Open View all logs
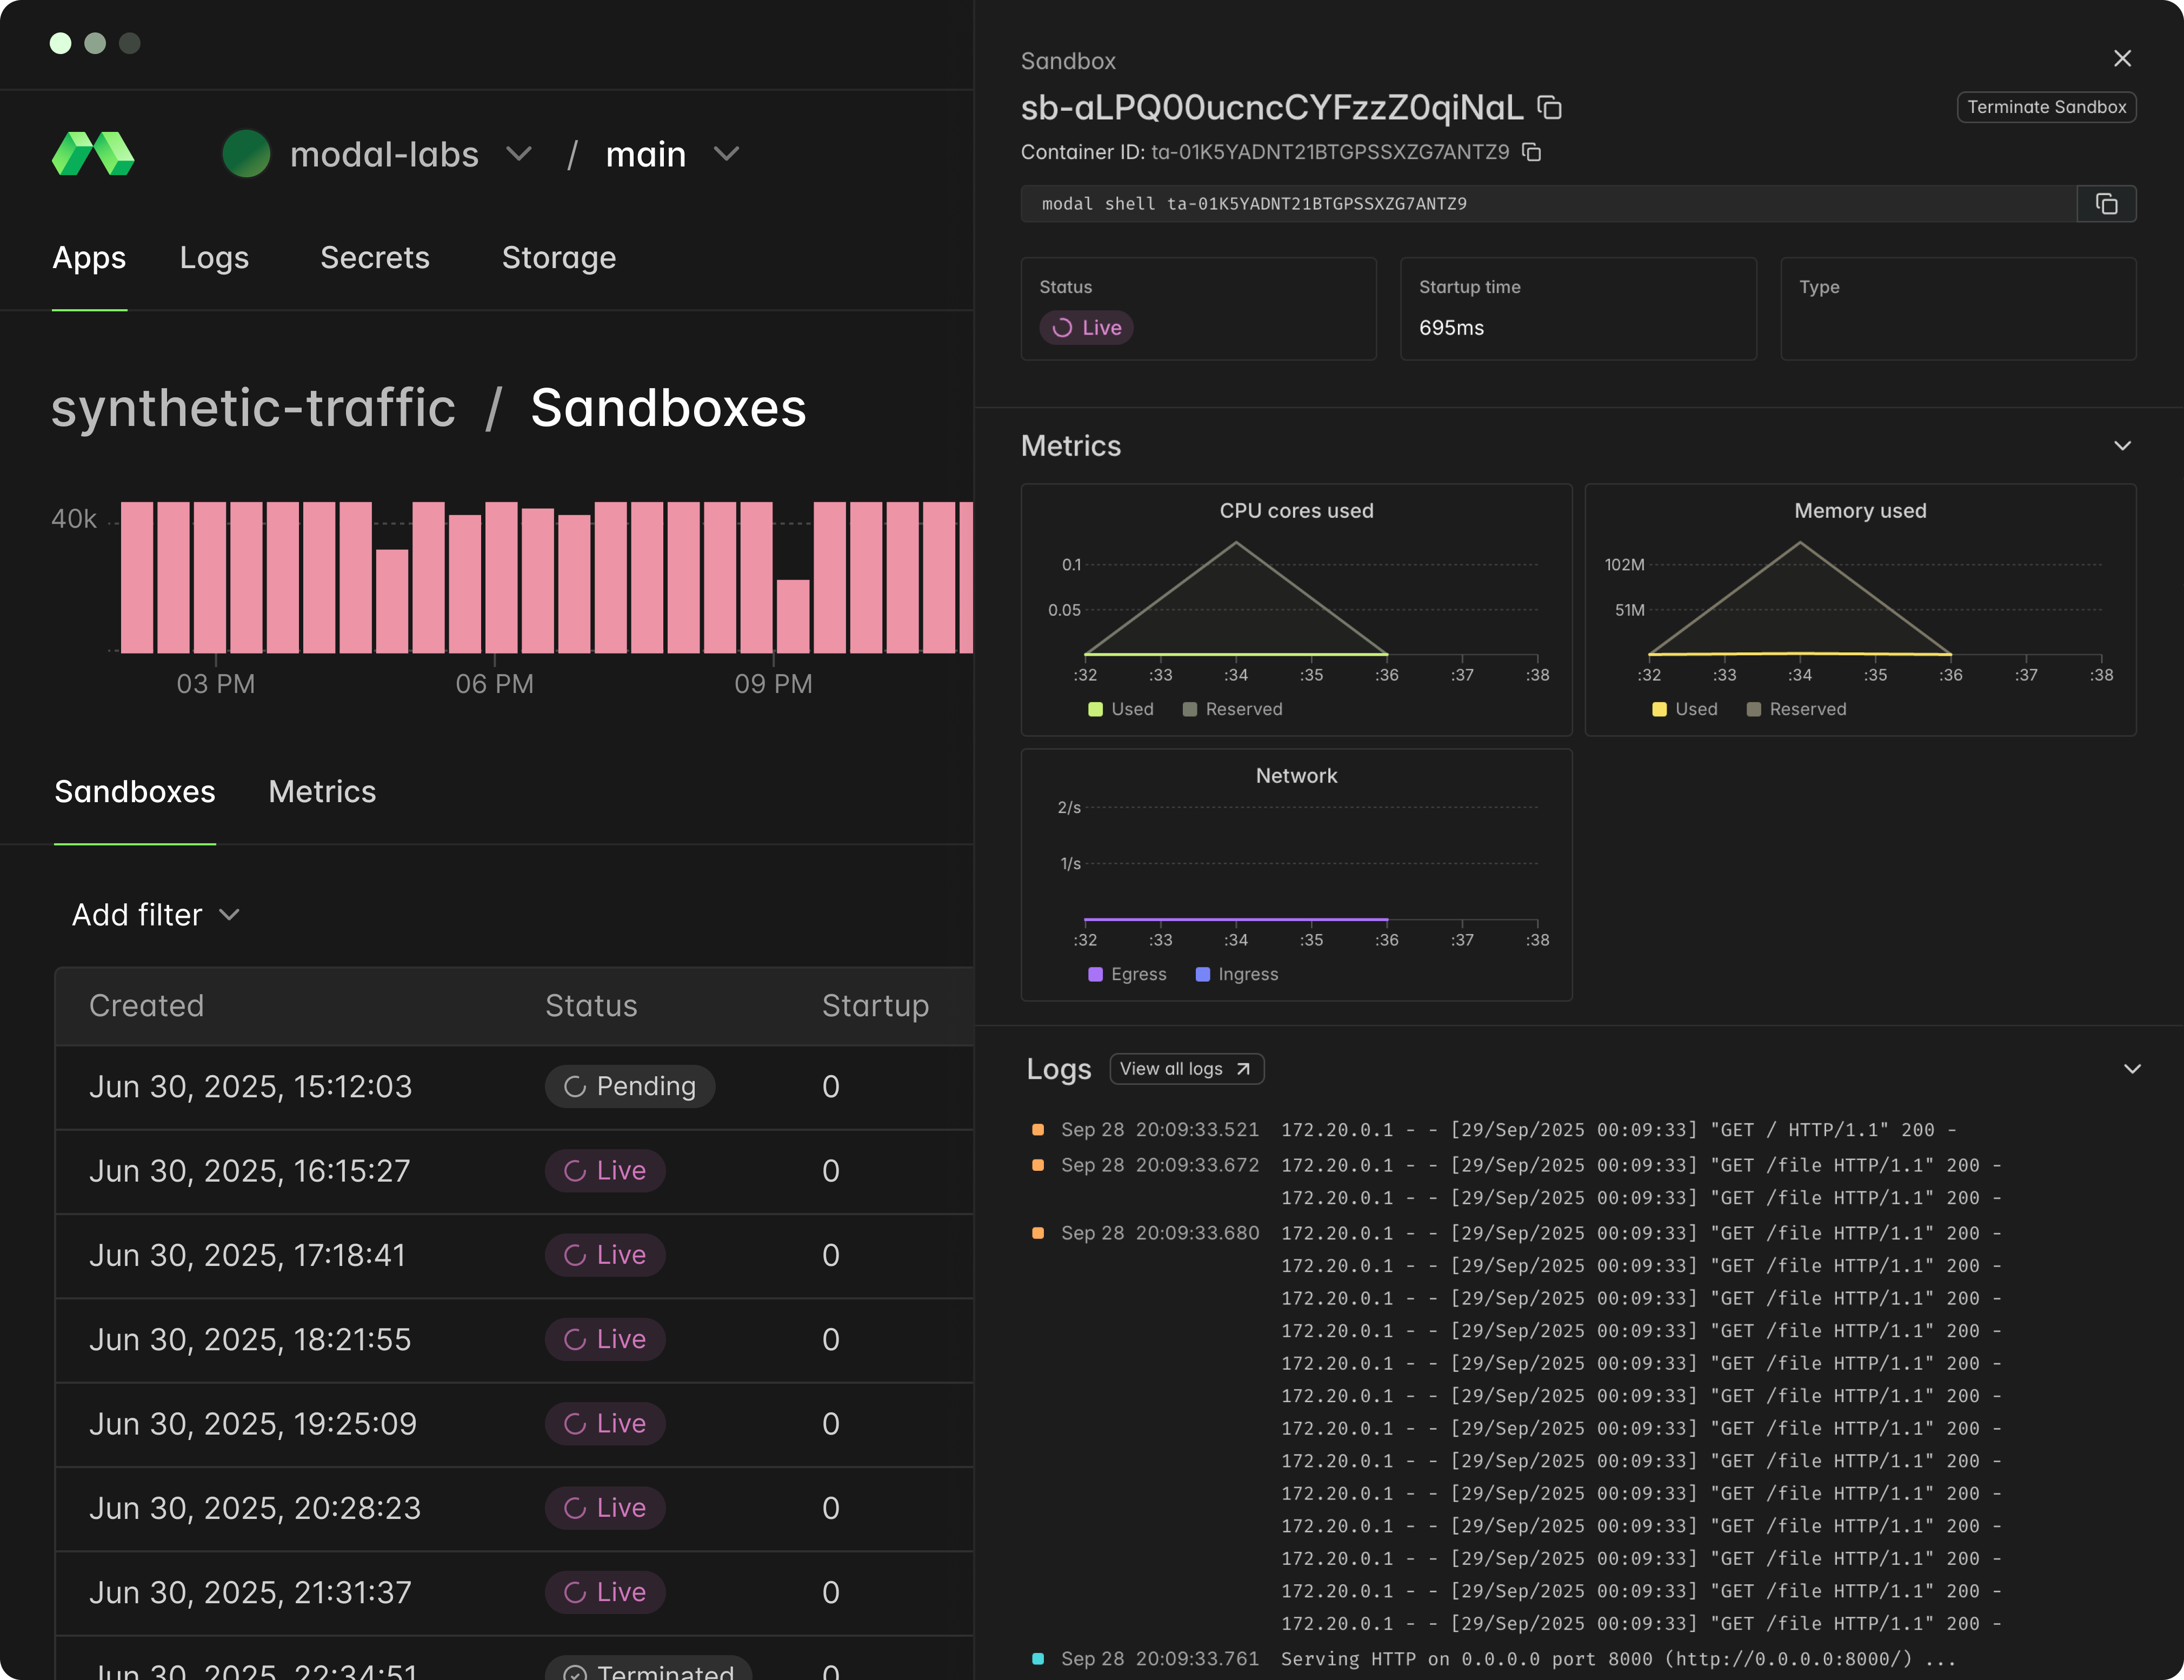The height and width of the screenshot is (1680, 2184). (1186, 1069)
